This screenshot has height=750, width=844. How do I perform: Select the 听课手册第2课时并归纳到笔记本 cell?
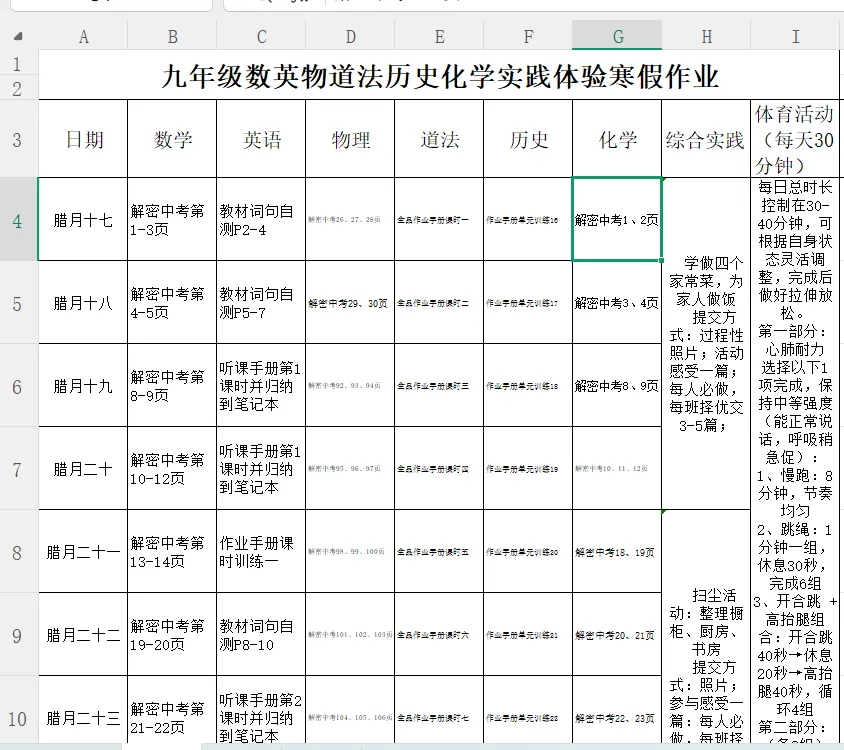261,716
